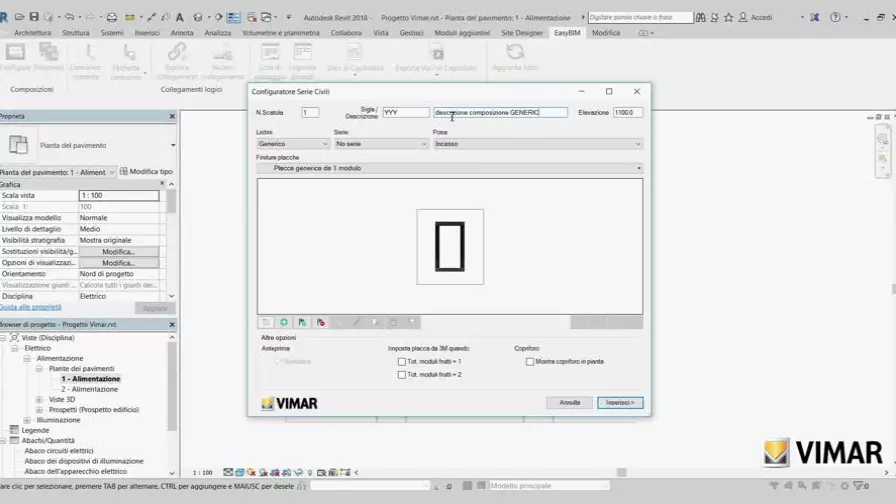Open the Architettura ribbon tab
This screenshot has height=504, width=896.
33,33
